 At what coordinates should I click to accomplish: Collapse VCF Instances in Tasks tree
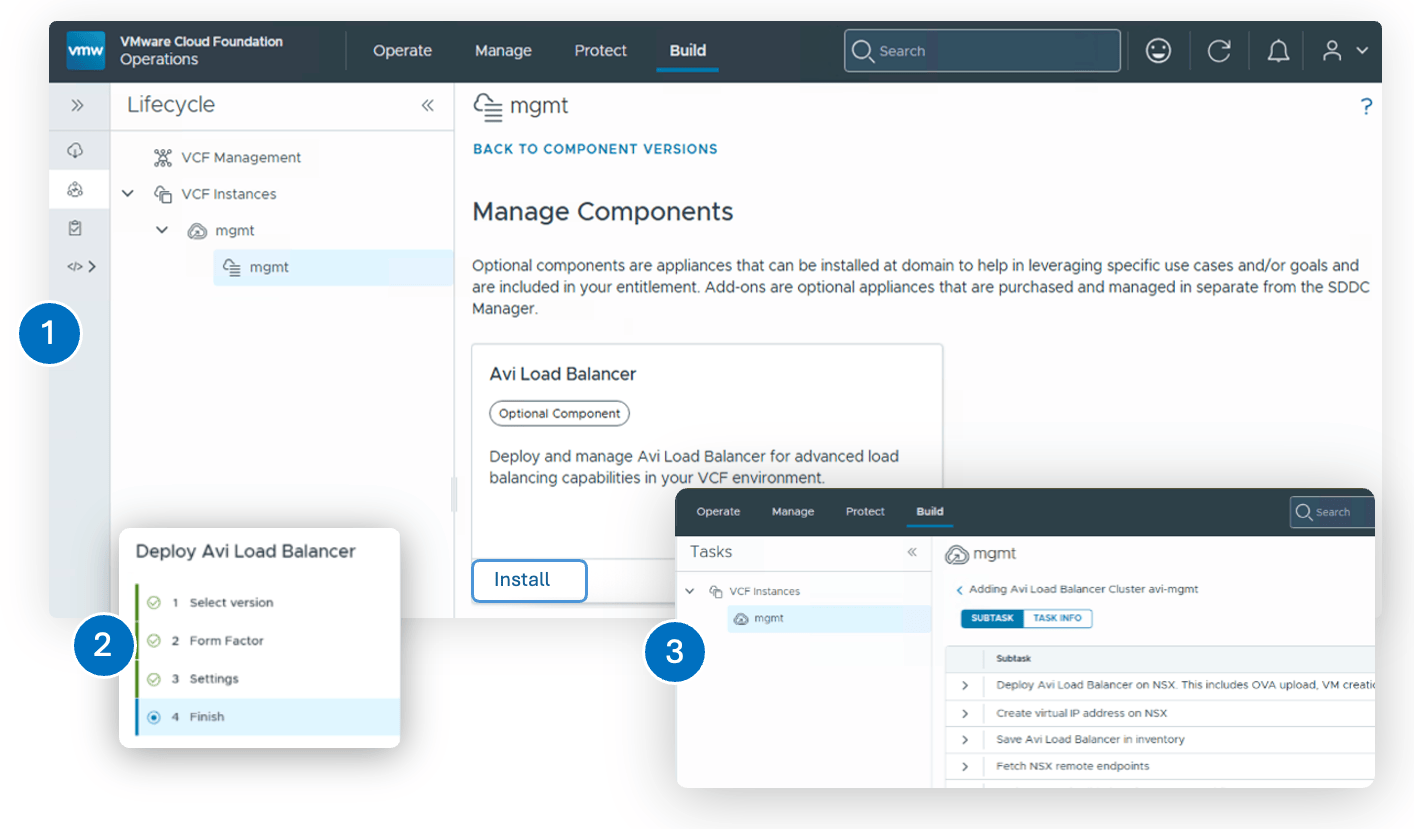point(689,591)
